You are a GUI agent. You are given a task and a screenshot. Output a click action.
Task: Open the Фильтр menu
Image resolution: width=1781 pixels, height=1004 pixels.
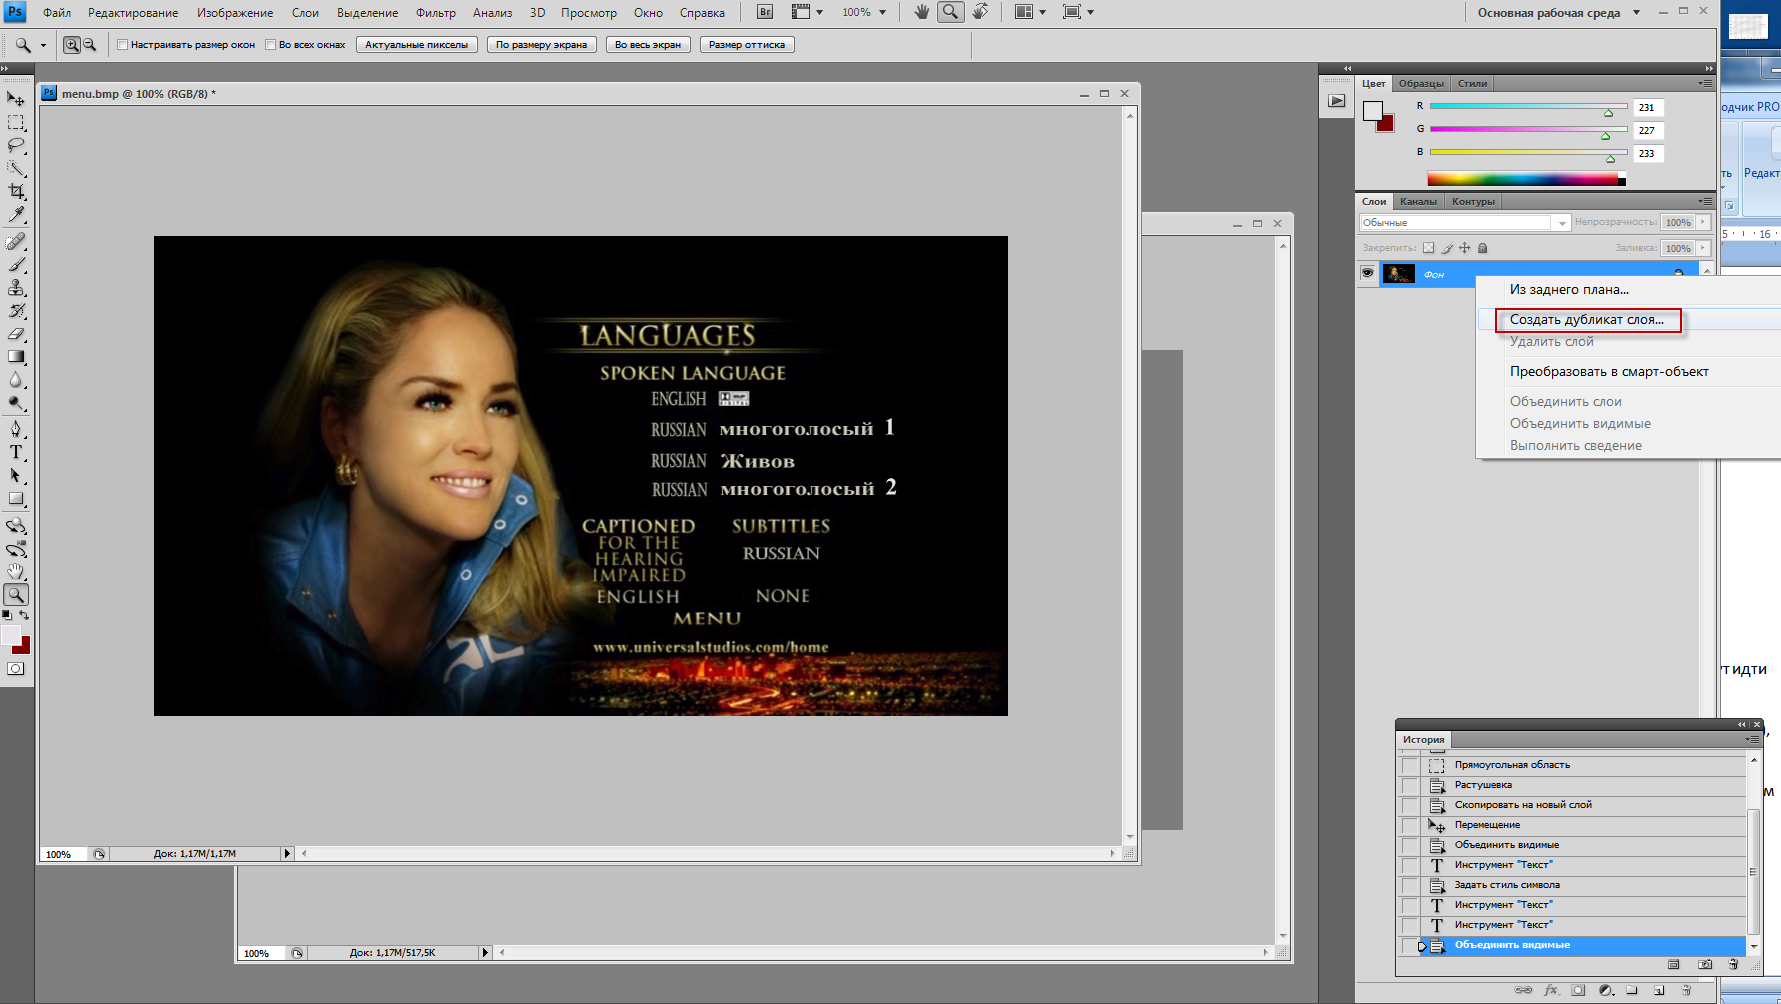[435, 13]
